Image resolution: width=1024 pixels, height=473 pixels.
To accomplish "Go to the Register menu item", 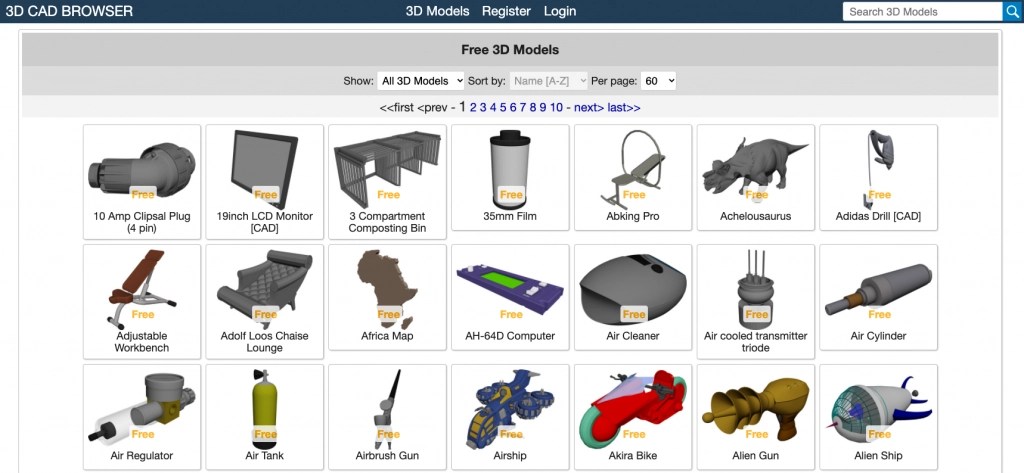I will [506, 11].
